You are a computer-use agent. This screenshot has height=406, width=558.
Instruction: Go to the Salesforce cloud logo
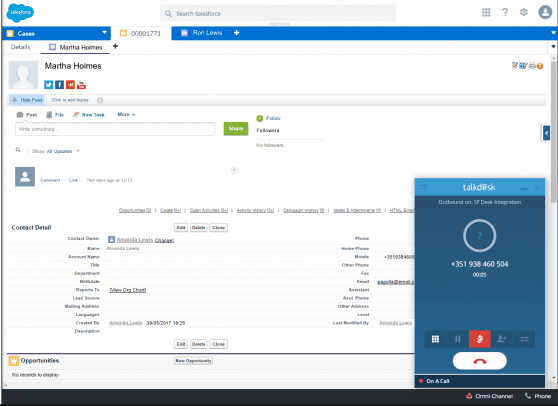pyautogui.click(x=20, y=12)
